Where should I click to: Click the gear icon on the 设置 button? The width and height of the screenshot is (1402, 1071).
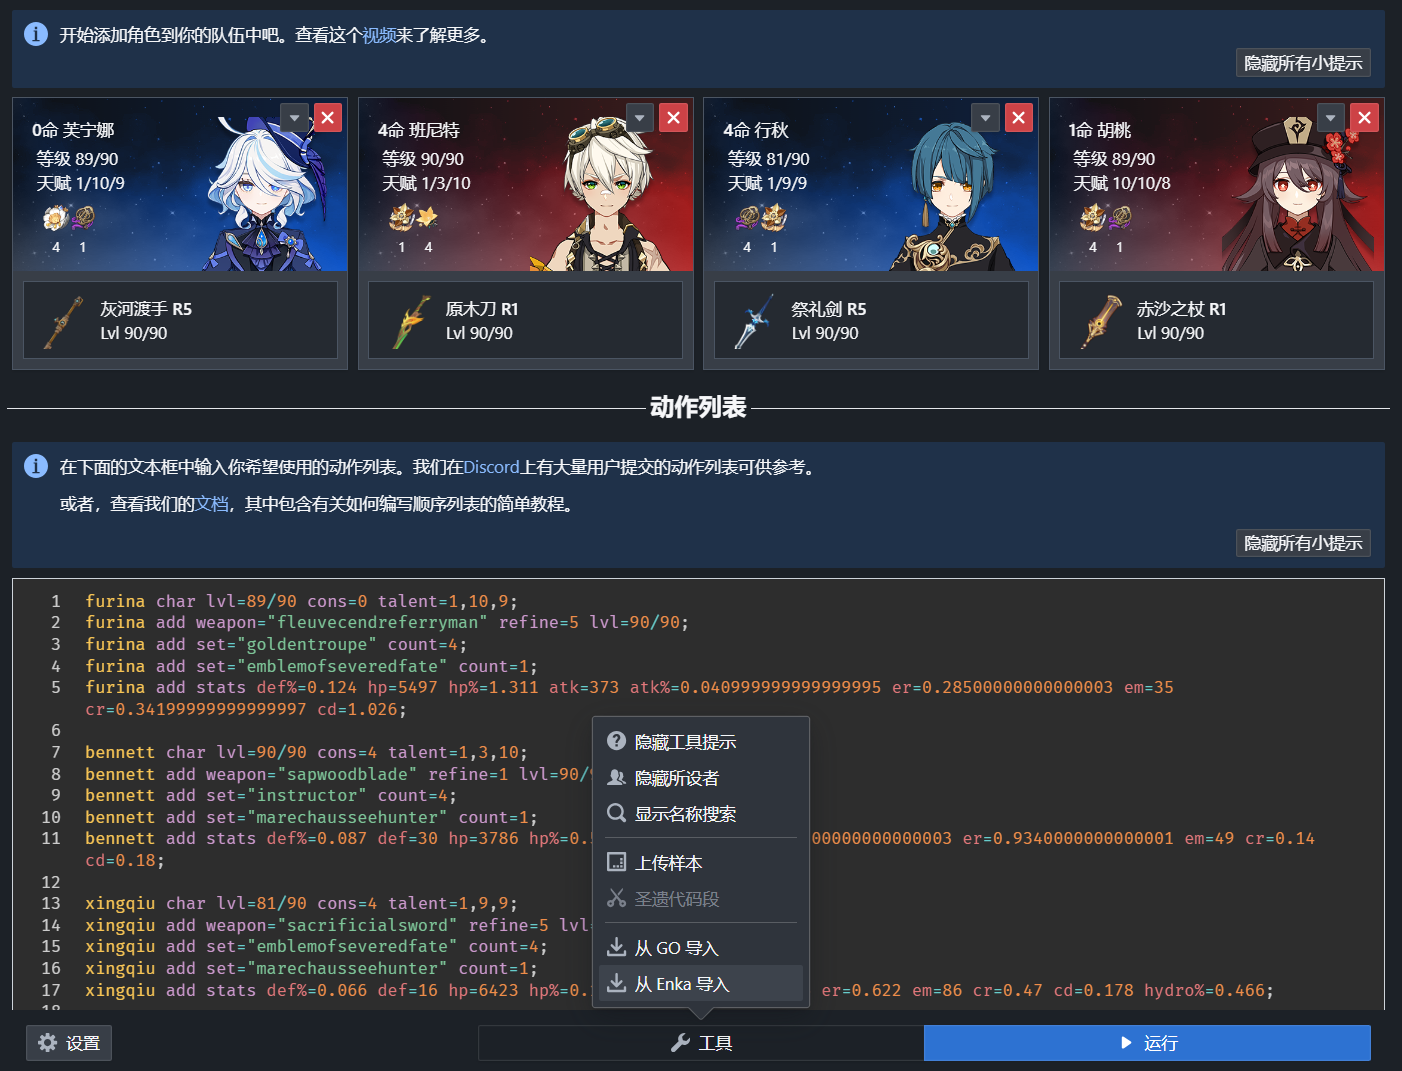tap(47, 1043)
